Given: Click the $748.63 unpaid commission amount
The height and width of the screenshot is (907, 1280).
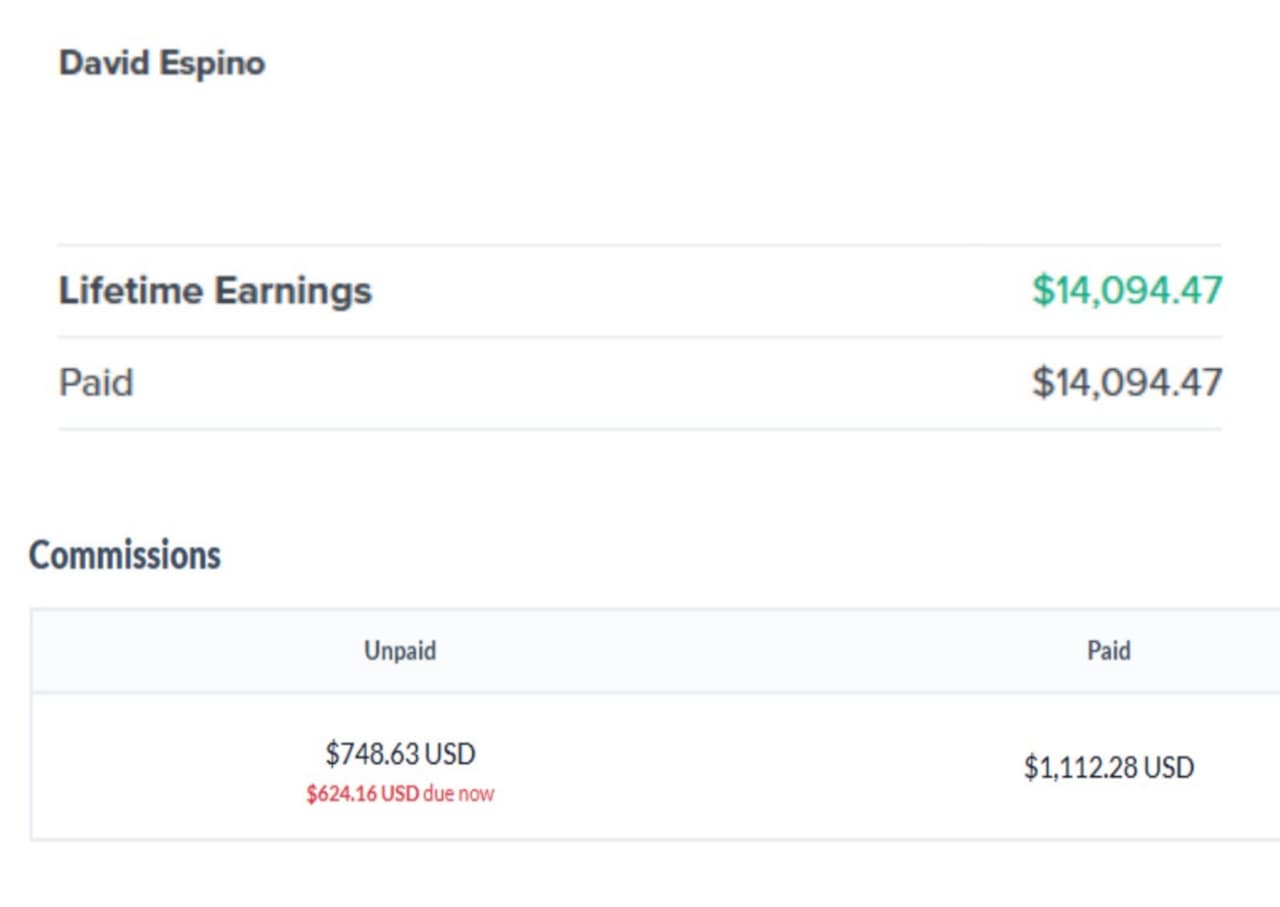Looking at the screenshot, I should [x=372, y=753].
